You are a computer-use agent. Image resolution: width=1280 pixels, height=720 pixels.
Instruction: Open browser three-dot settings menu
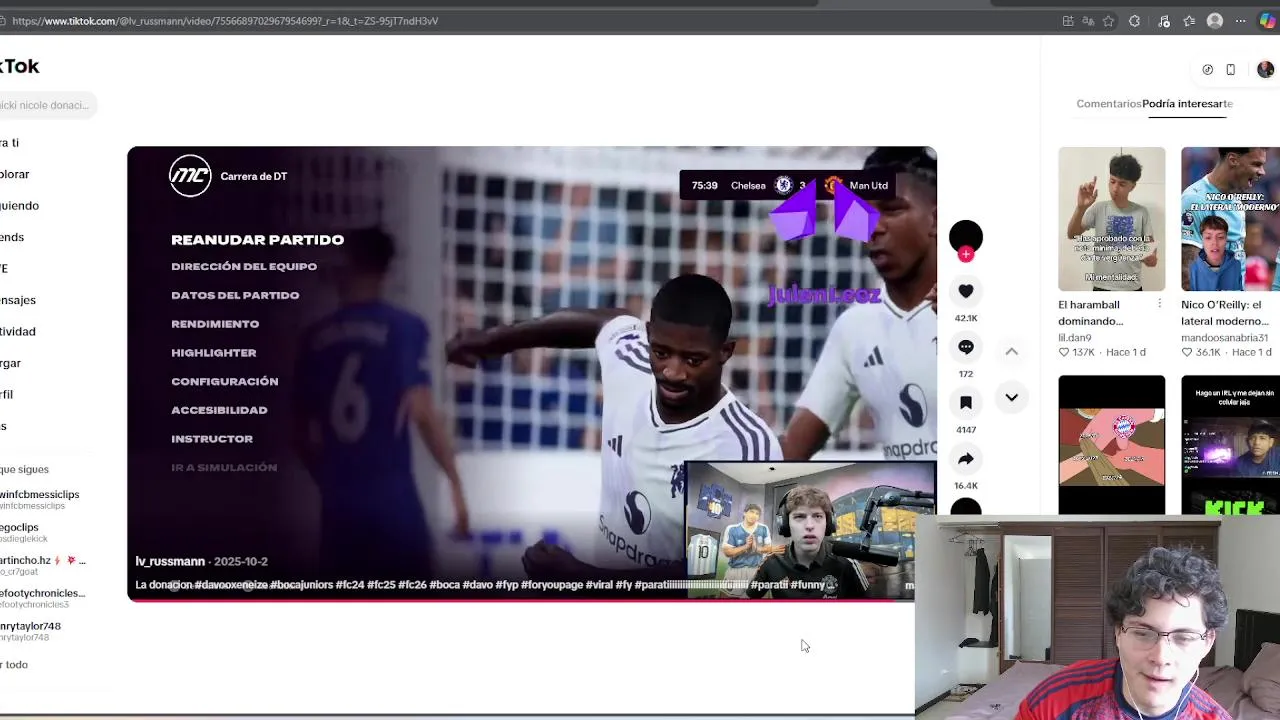pos(1241,21)
